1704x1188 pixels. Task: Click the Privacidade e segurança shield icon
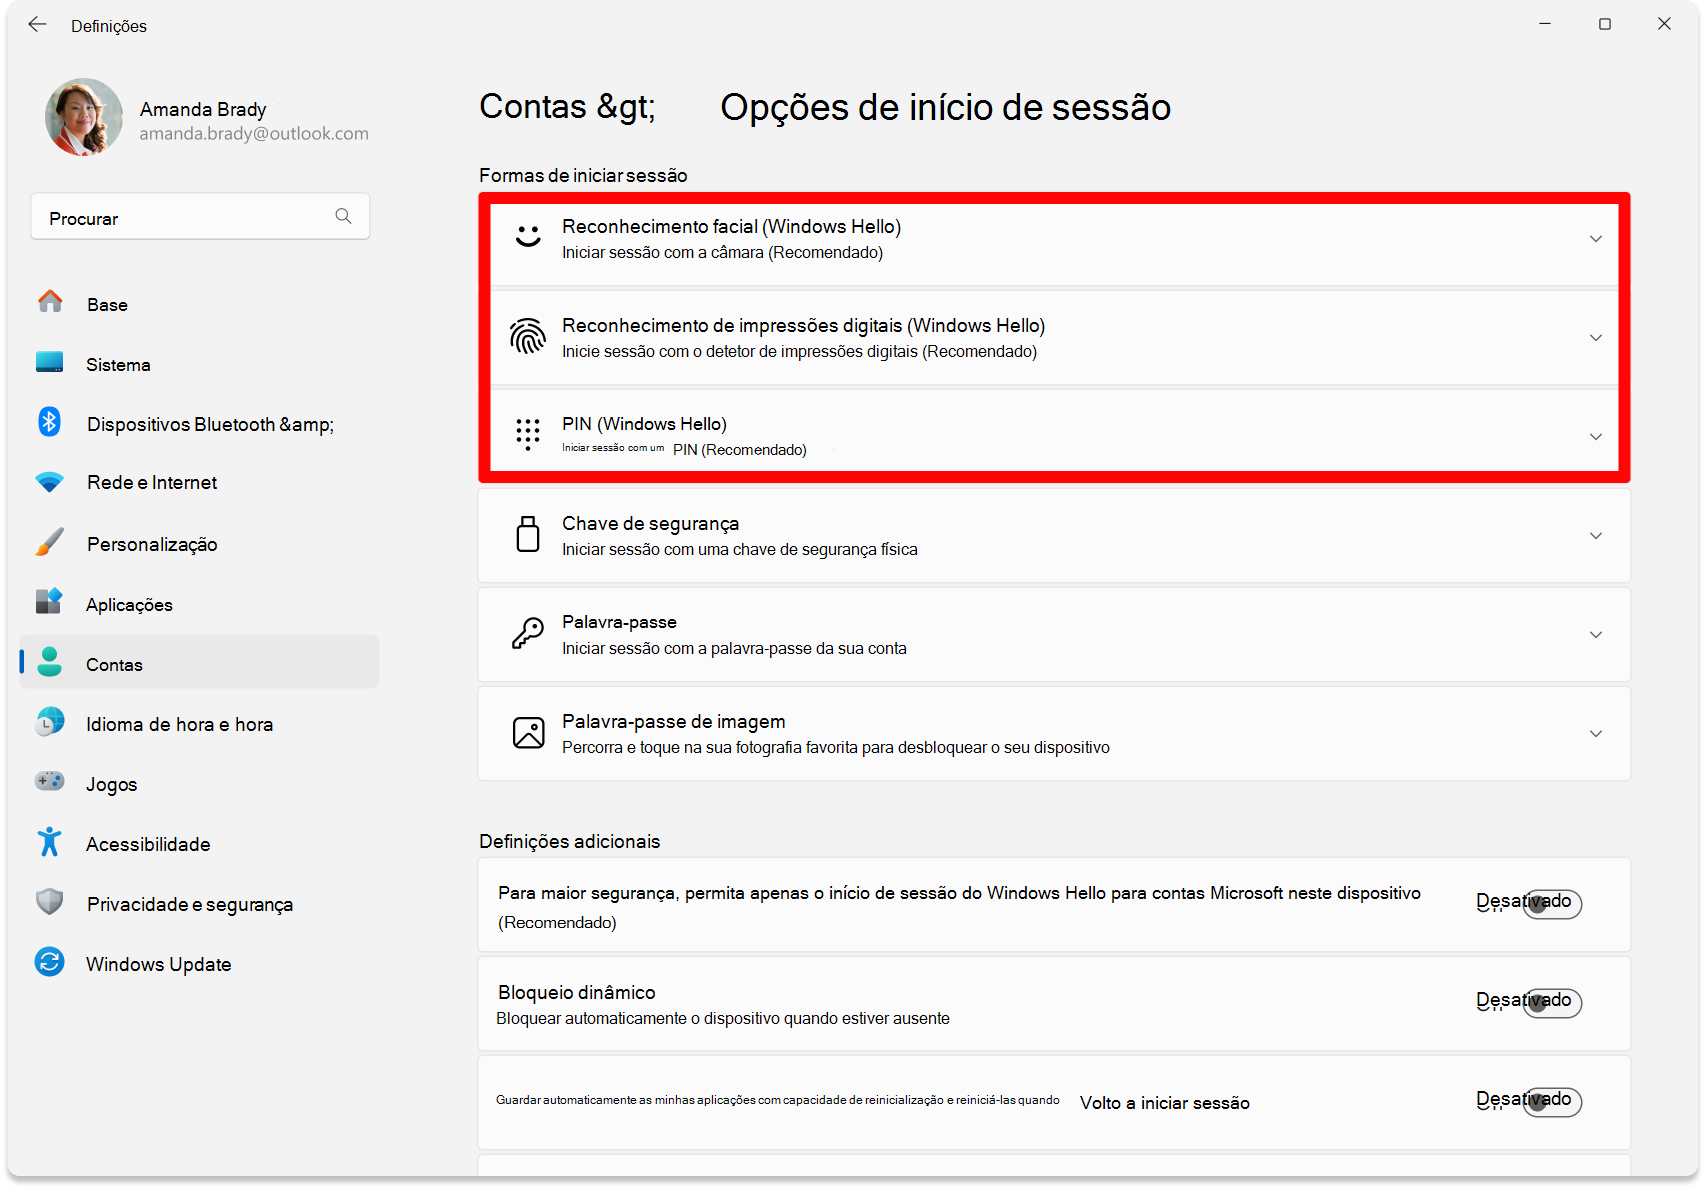(x=50, y=901)
